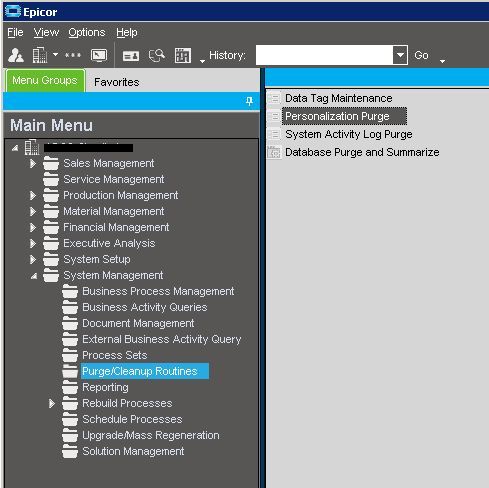
Task: Click the pin icon on menu panel
Action: pyautogui.click(x=249, y=101)
